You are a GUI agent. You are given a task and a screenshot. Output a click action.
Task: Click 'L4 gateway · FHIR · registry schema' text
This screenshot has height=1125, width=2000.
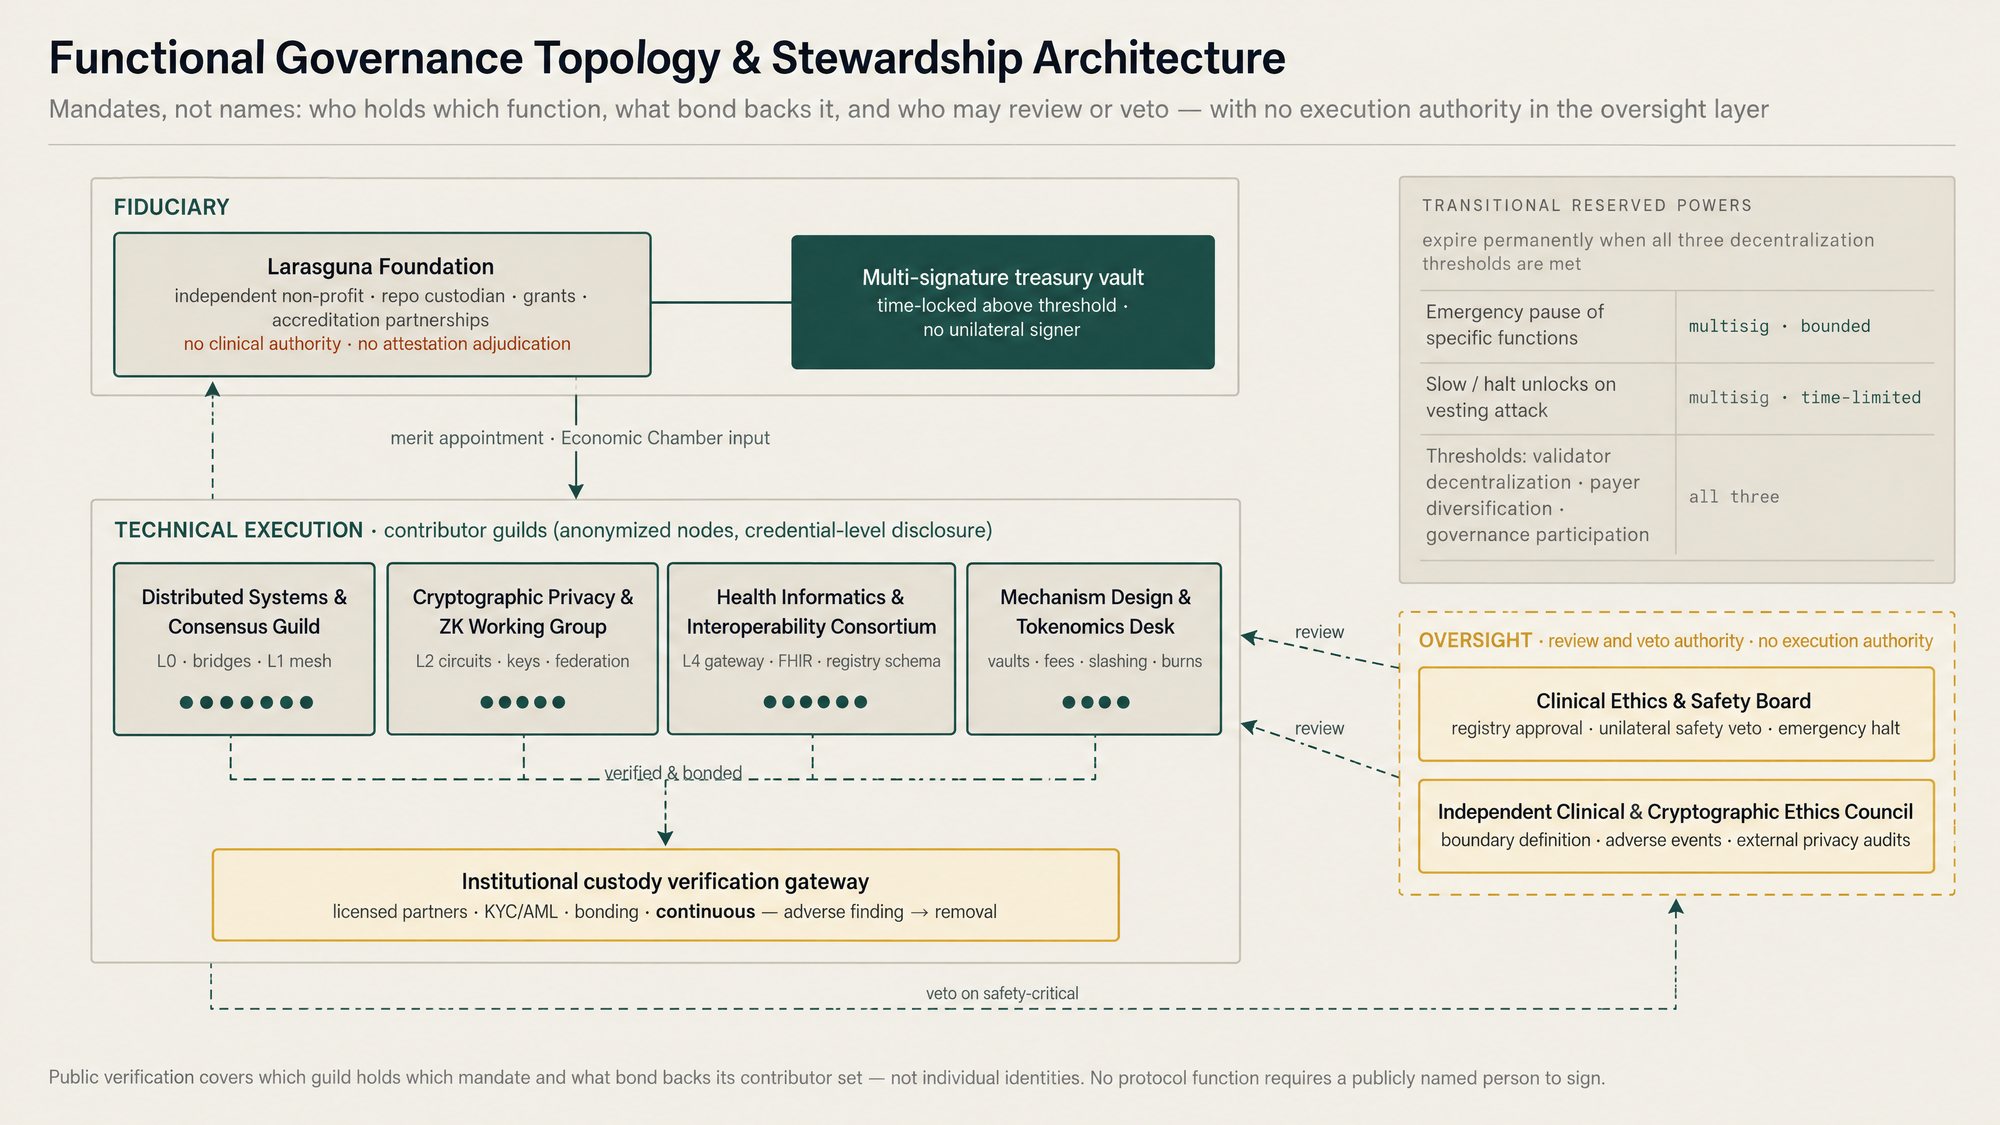pos(811,661)
